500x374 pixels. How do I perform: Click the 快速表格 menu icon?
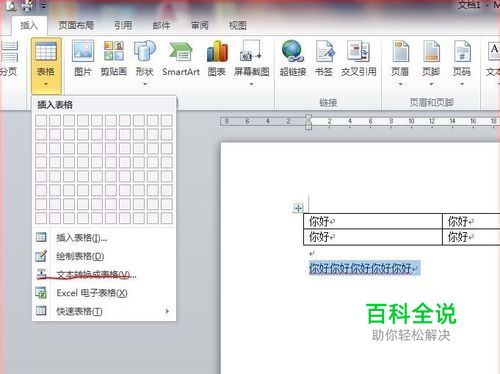pos(41,311)
